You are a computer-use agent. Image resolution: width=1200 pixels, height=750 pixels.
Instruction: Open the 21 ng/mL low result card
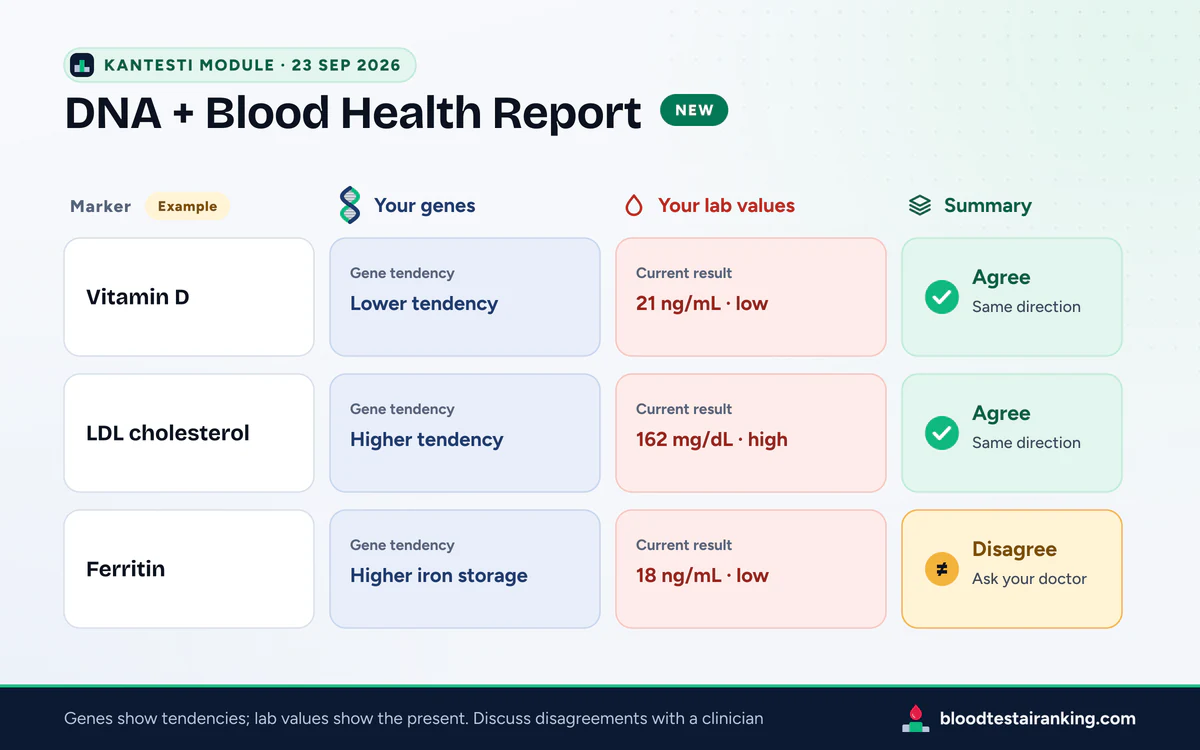pyautogui.click(x=751, y=297)
